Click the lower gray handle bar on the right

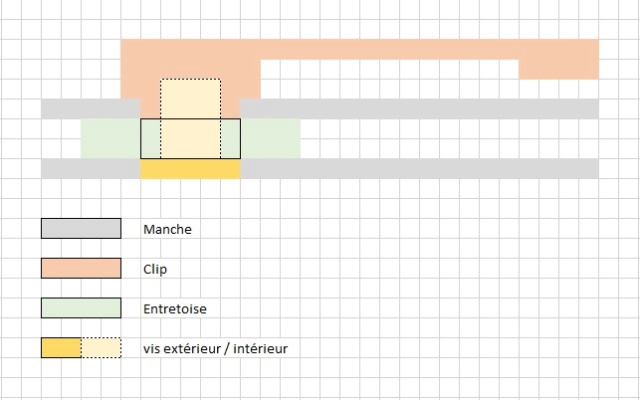click(420, 169)
